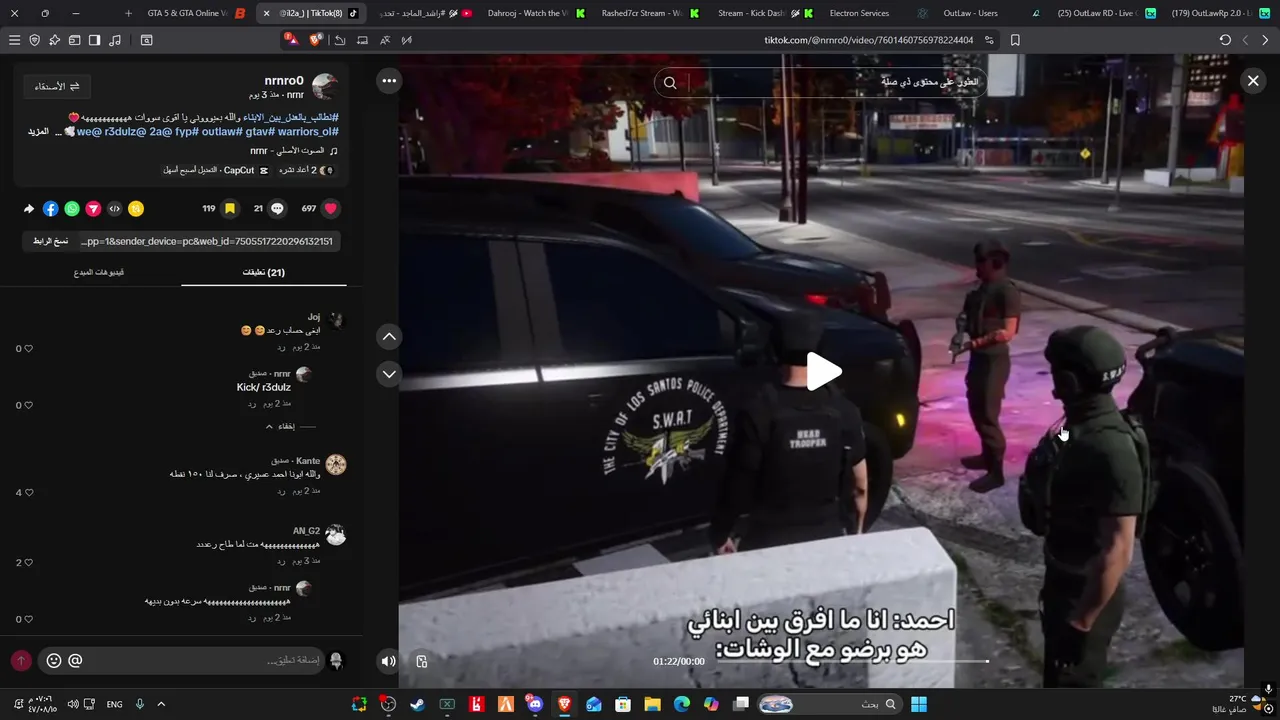Screen dimensions: 1280x720
Task: Open a new browser tab with plus
Action: pyautogui.click(x=128, y=14)
